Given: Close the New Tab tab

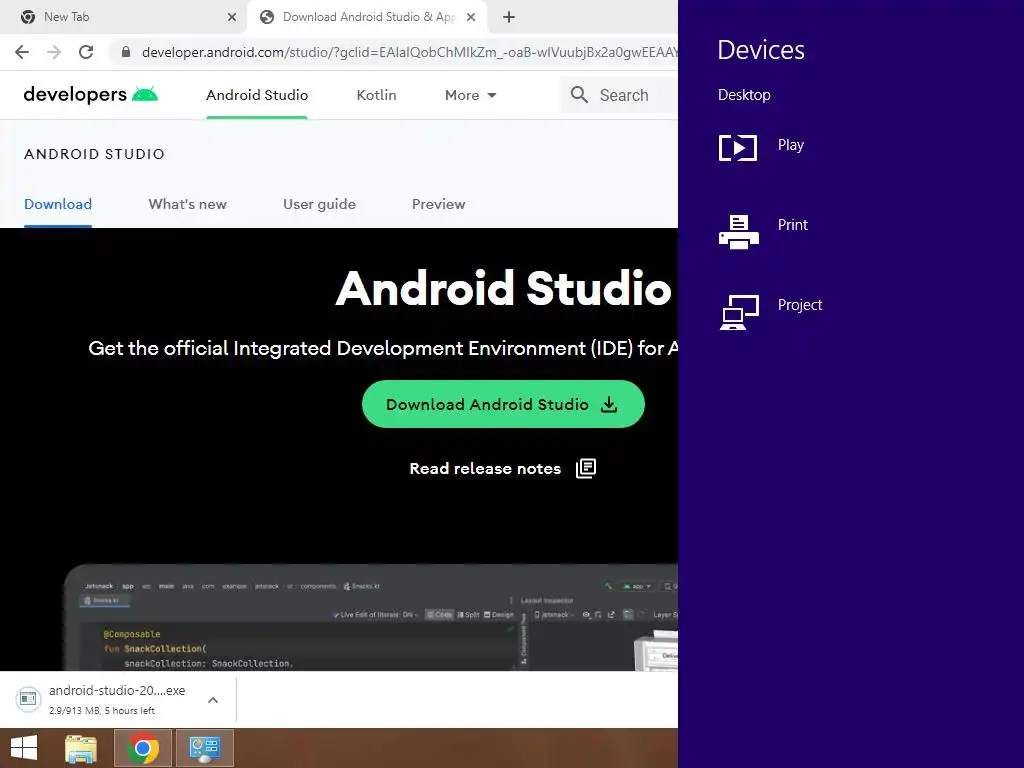Looking at the screenshot, I should (232, 17).
